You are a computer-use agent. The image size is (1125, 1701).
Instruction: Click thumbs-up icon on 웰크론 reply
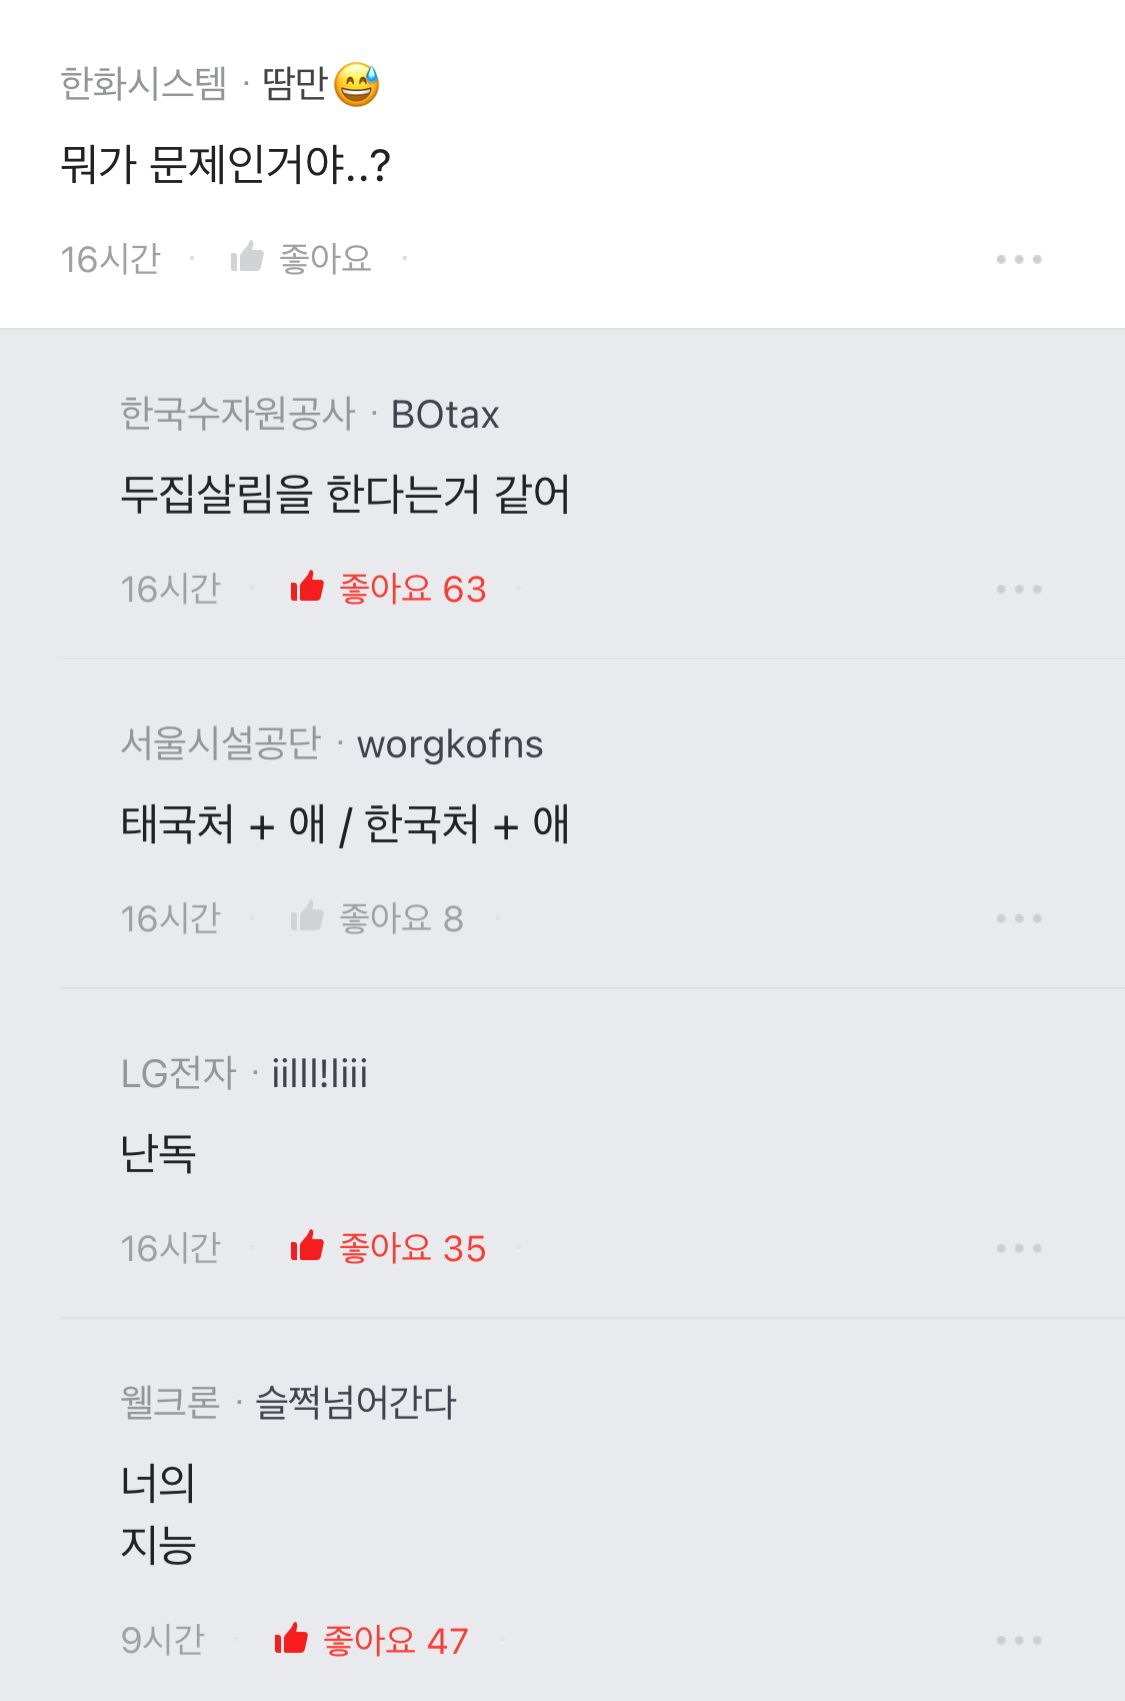pos(291,1639)
